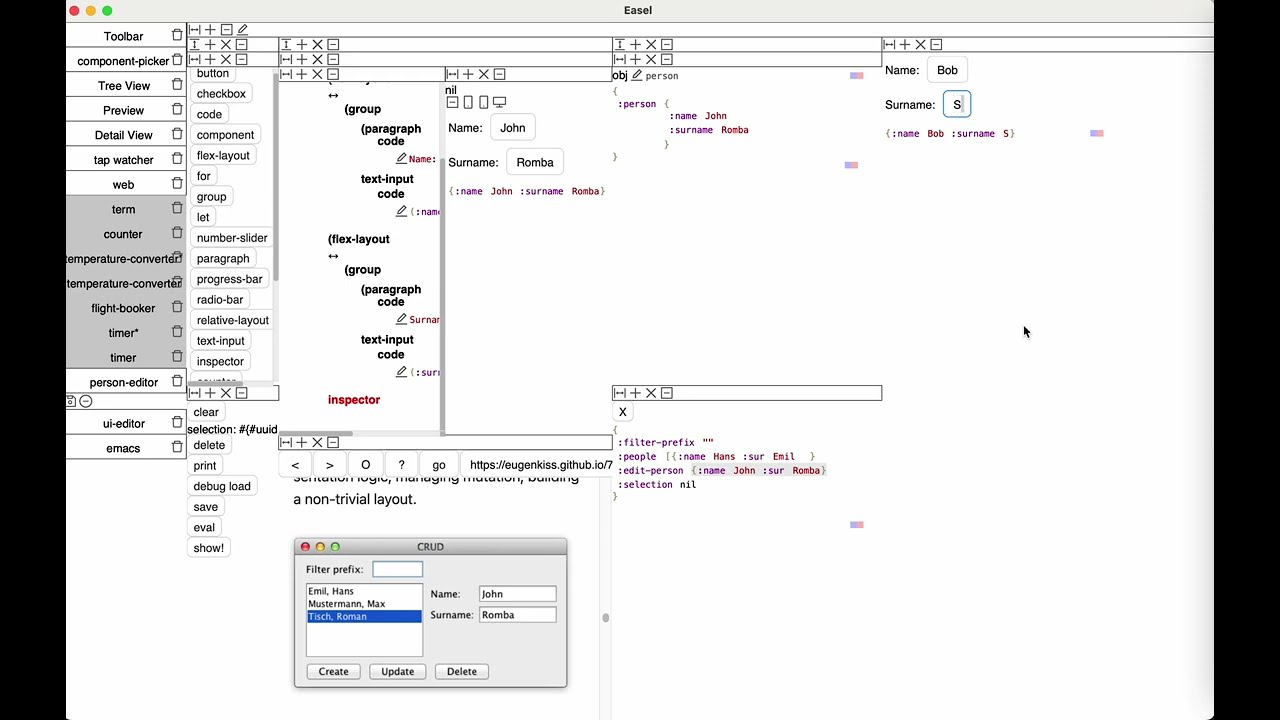The image size is (1280, 720).
Task: Click pencil icon next to Surname code in tree
Action: (401, 319)
